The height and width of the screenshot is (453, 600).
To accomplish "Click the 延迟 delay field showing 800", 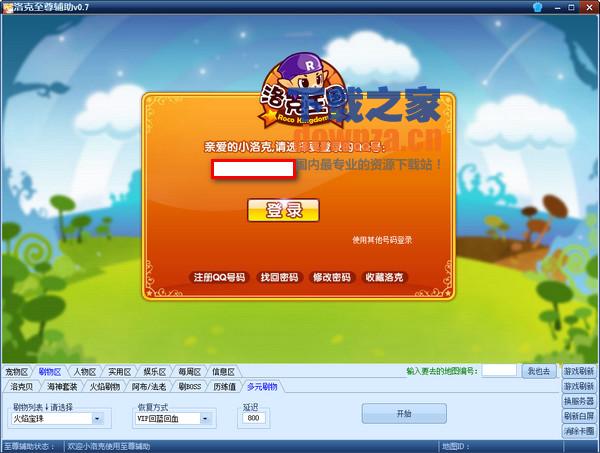I will coord(253,419).
